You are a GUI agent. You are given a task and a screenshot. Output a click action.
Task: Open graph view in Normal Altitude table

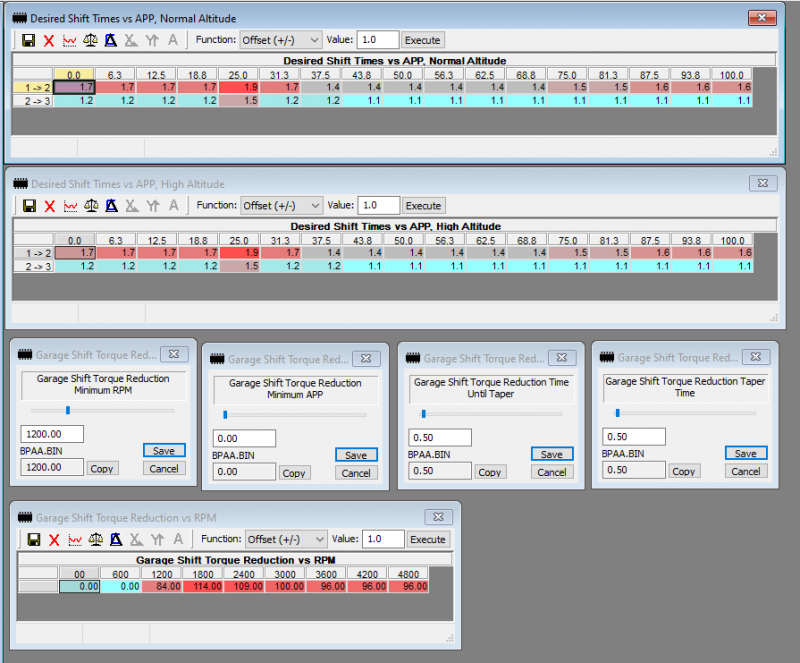point(70,40)
